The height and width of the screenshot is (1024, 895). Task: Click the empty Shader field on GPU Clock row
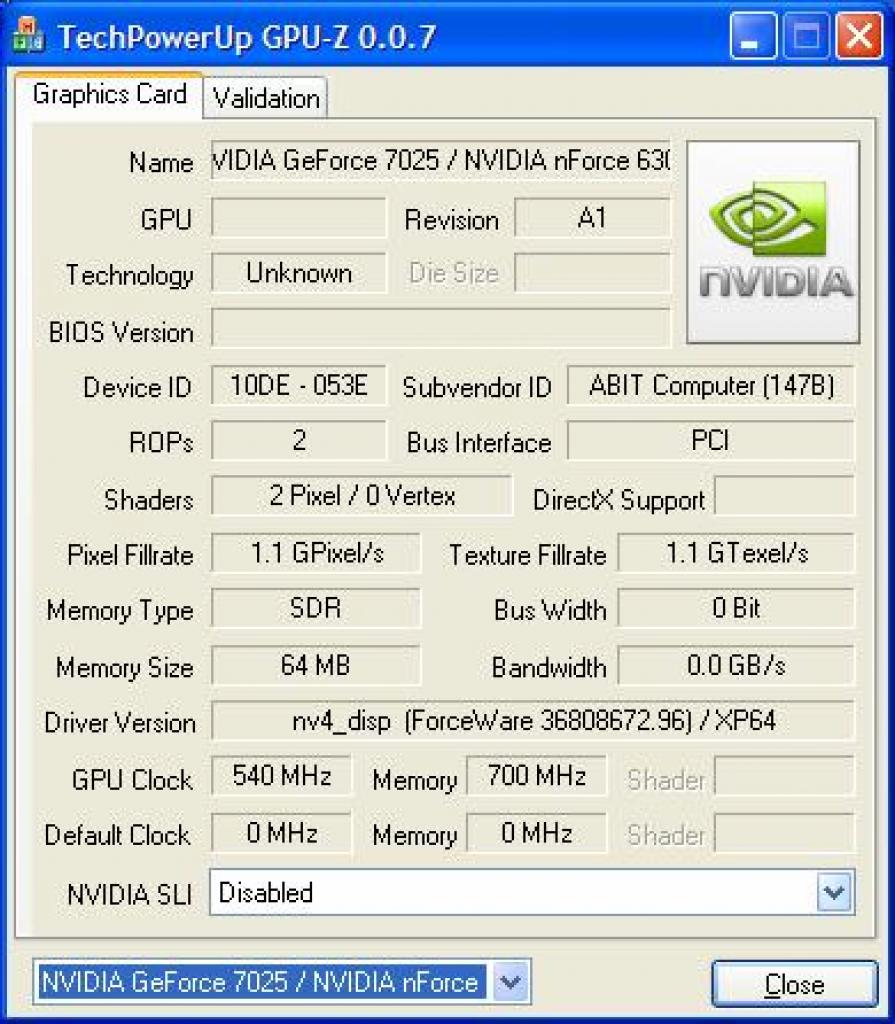point(785,776)
